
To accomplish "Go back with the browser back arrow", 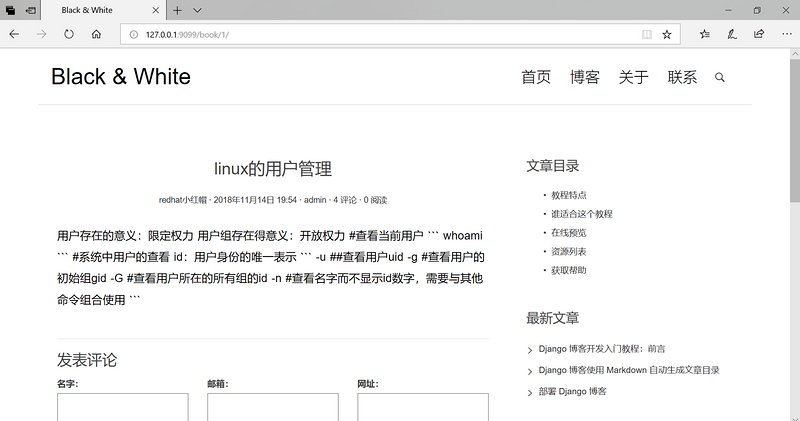I will click(14, 34).
